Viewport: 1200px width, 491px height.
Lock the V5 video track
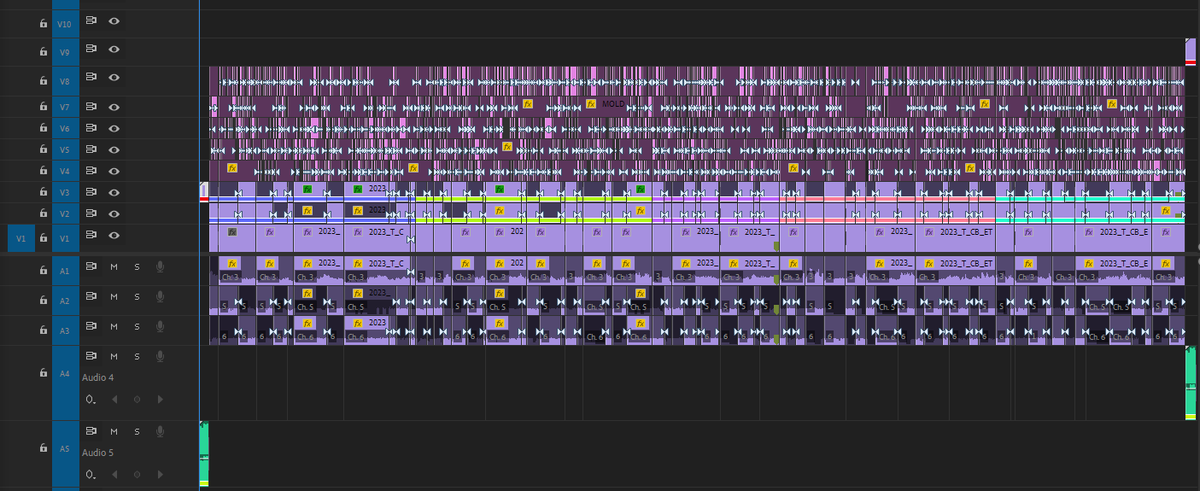[x=43, y=150]
